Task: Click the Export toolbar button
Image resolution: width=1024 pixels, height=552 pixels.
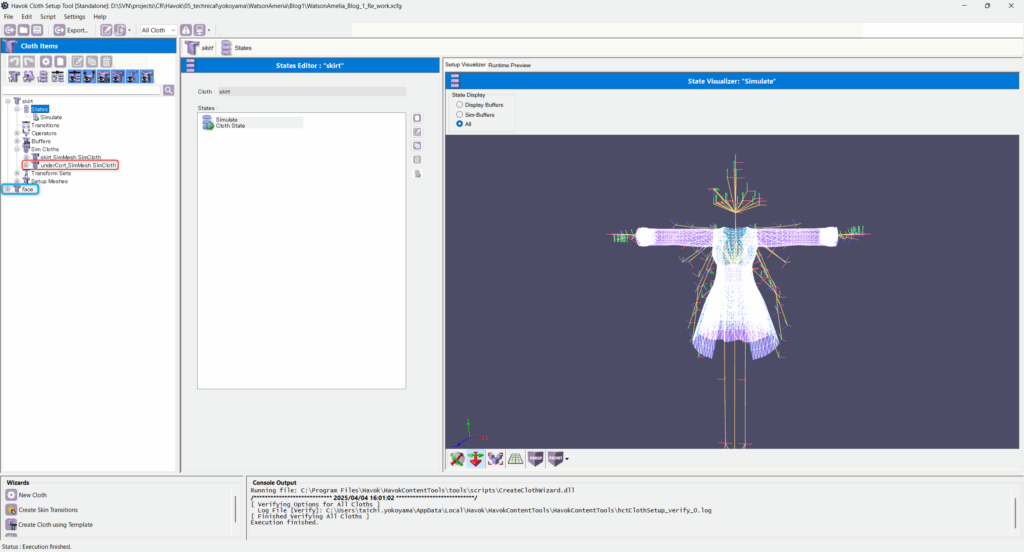Action: 71,30
